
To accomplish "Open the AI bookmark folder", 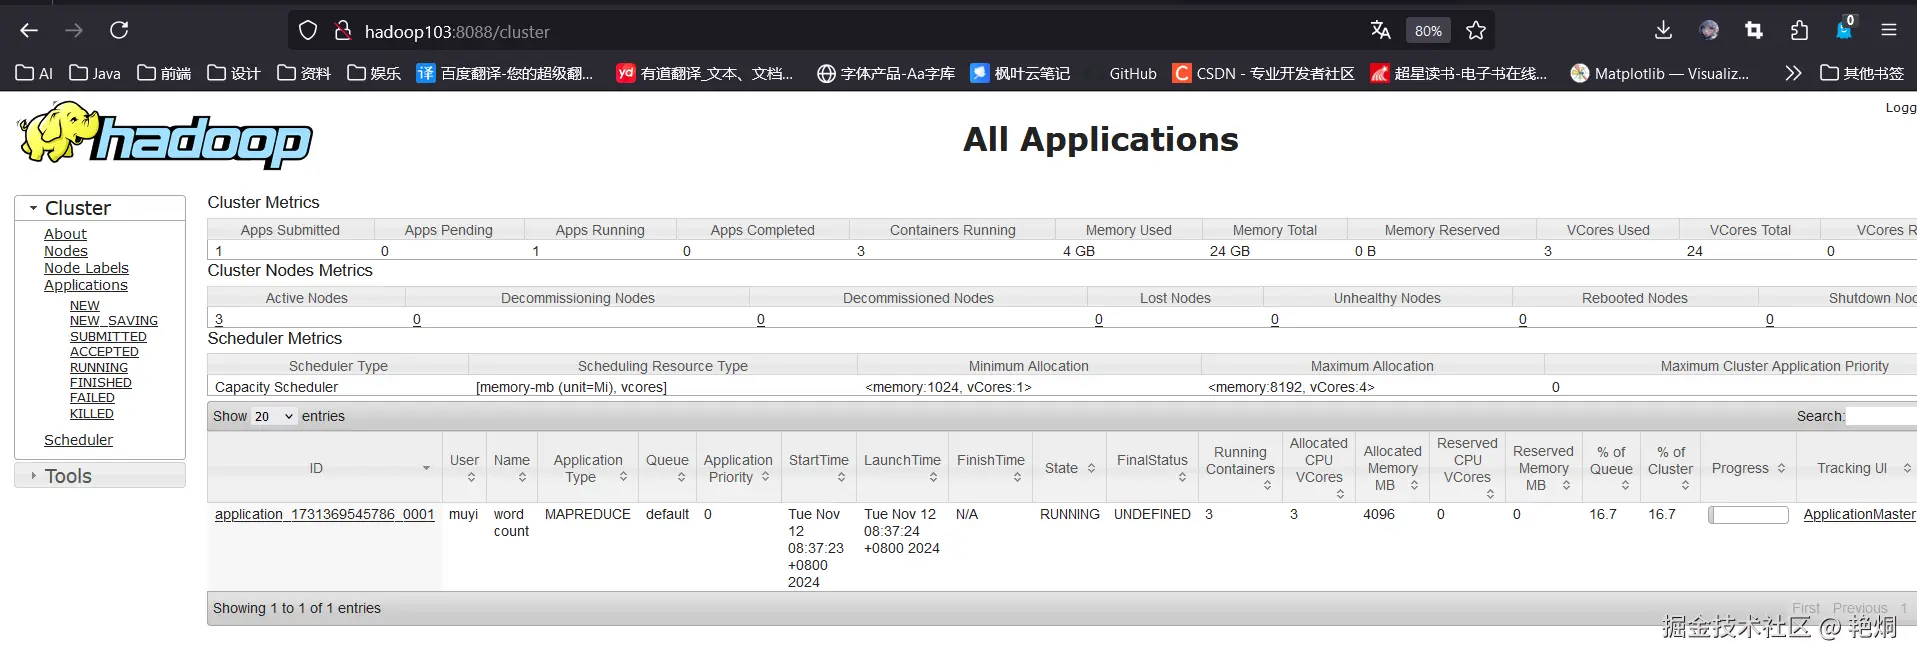I will click(34, 73).
